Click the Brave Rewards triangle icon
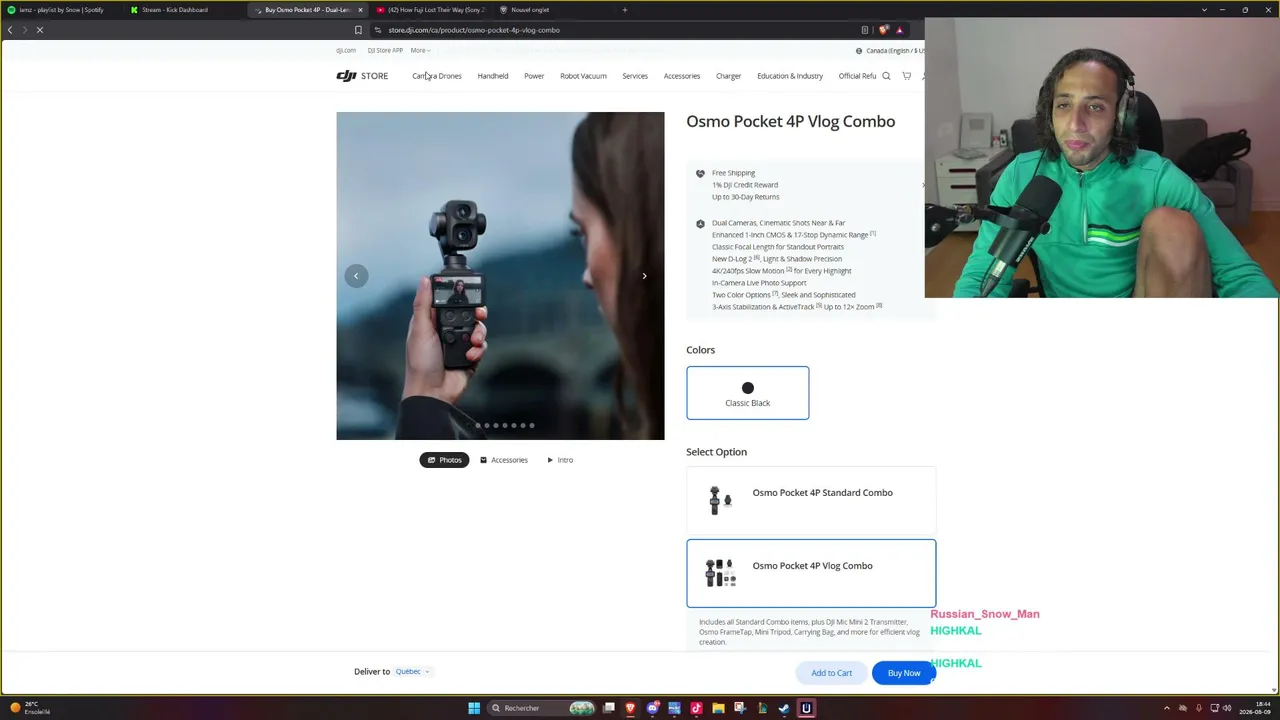Screen dimensions: 1280x720 [x=899, y=30]
